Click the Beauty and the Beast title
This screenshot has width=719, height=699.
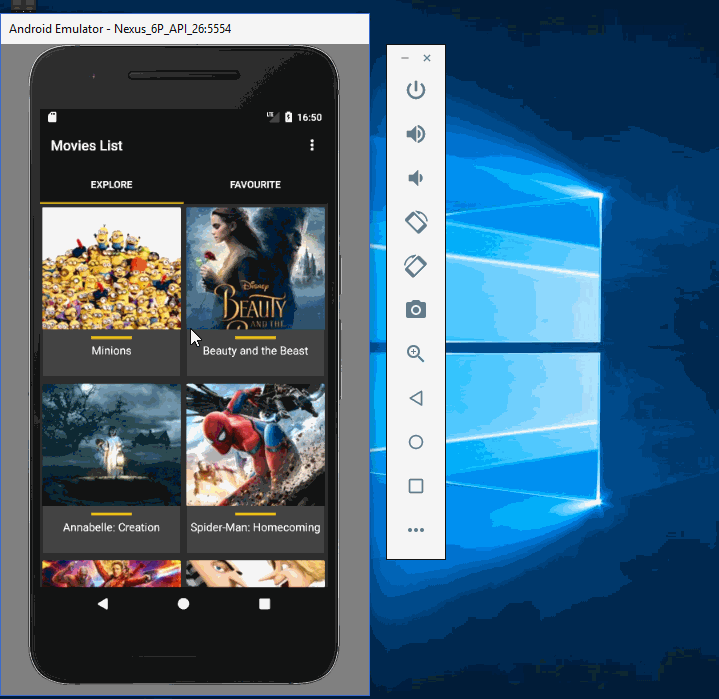point(255,351)
